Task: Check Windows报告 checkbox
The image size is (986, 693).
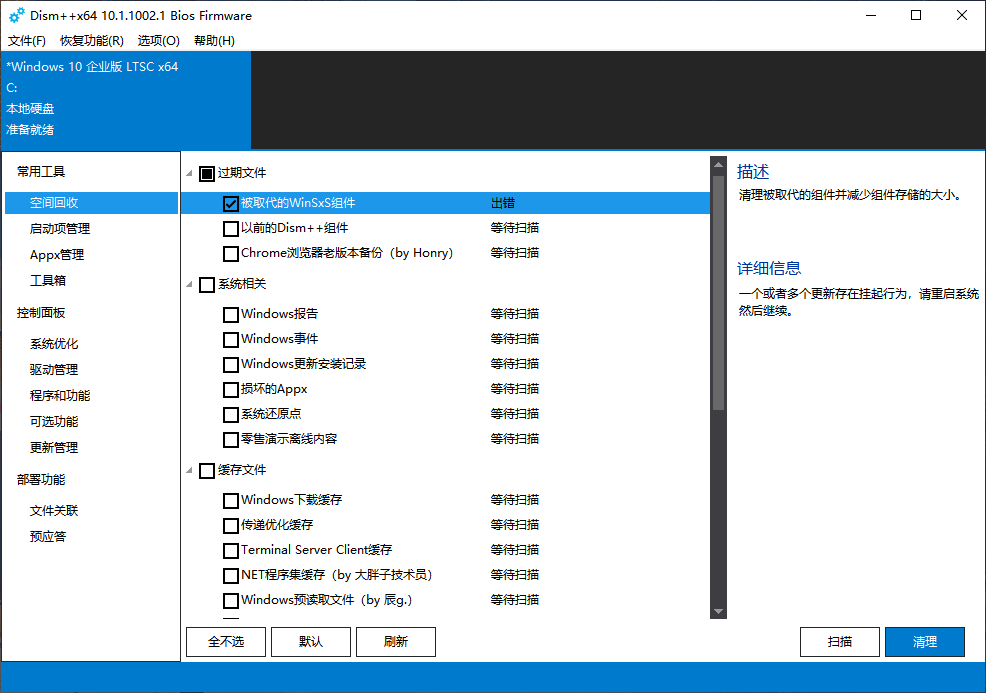Action: tap(231, 314)
